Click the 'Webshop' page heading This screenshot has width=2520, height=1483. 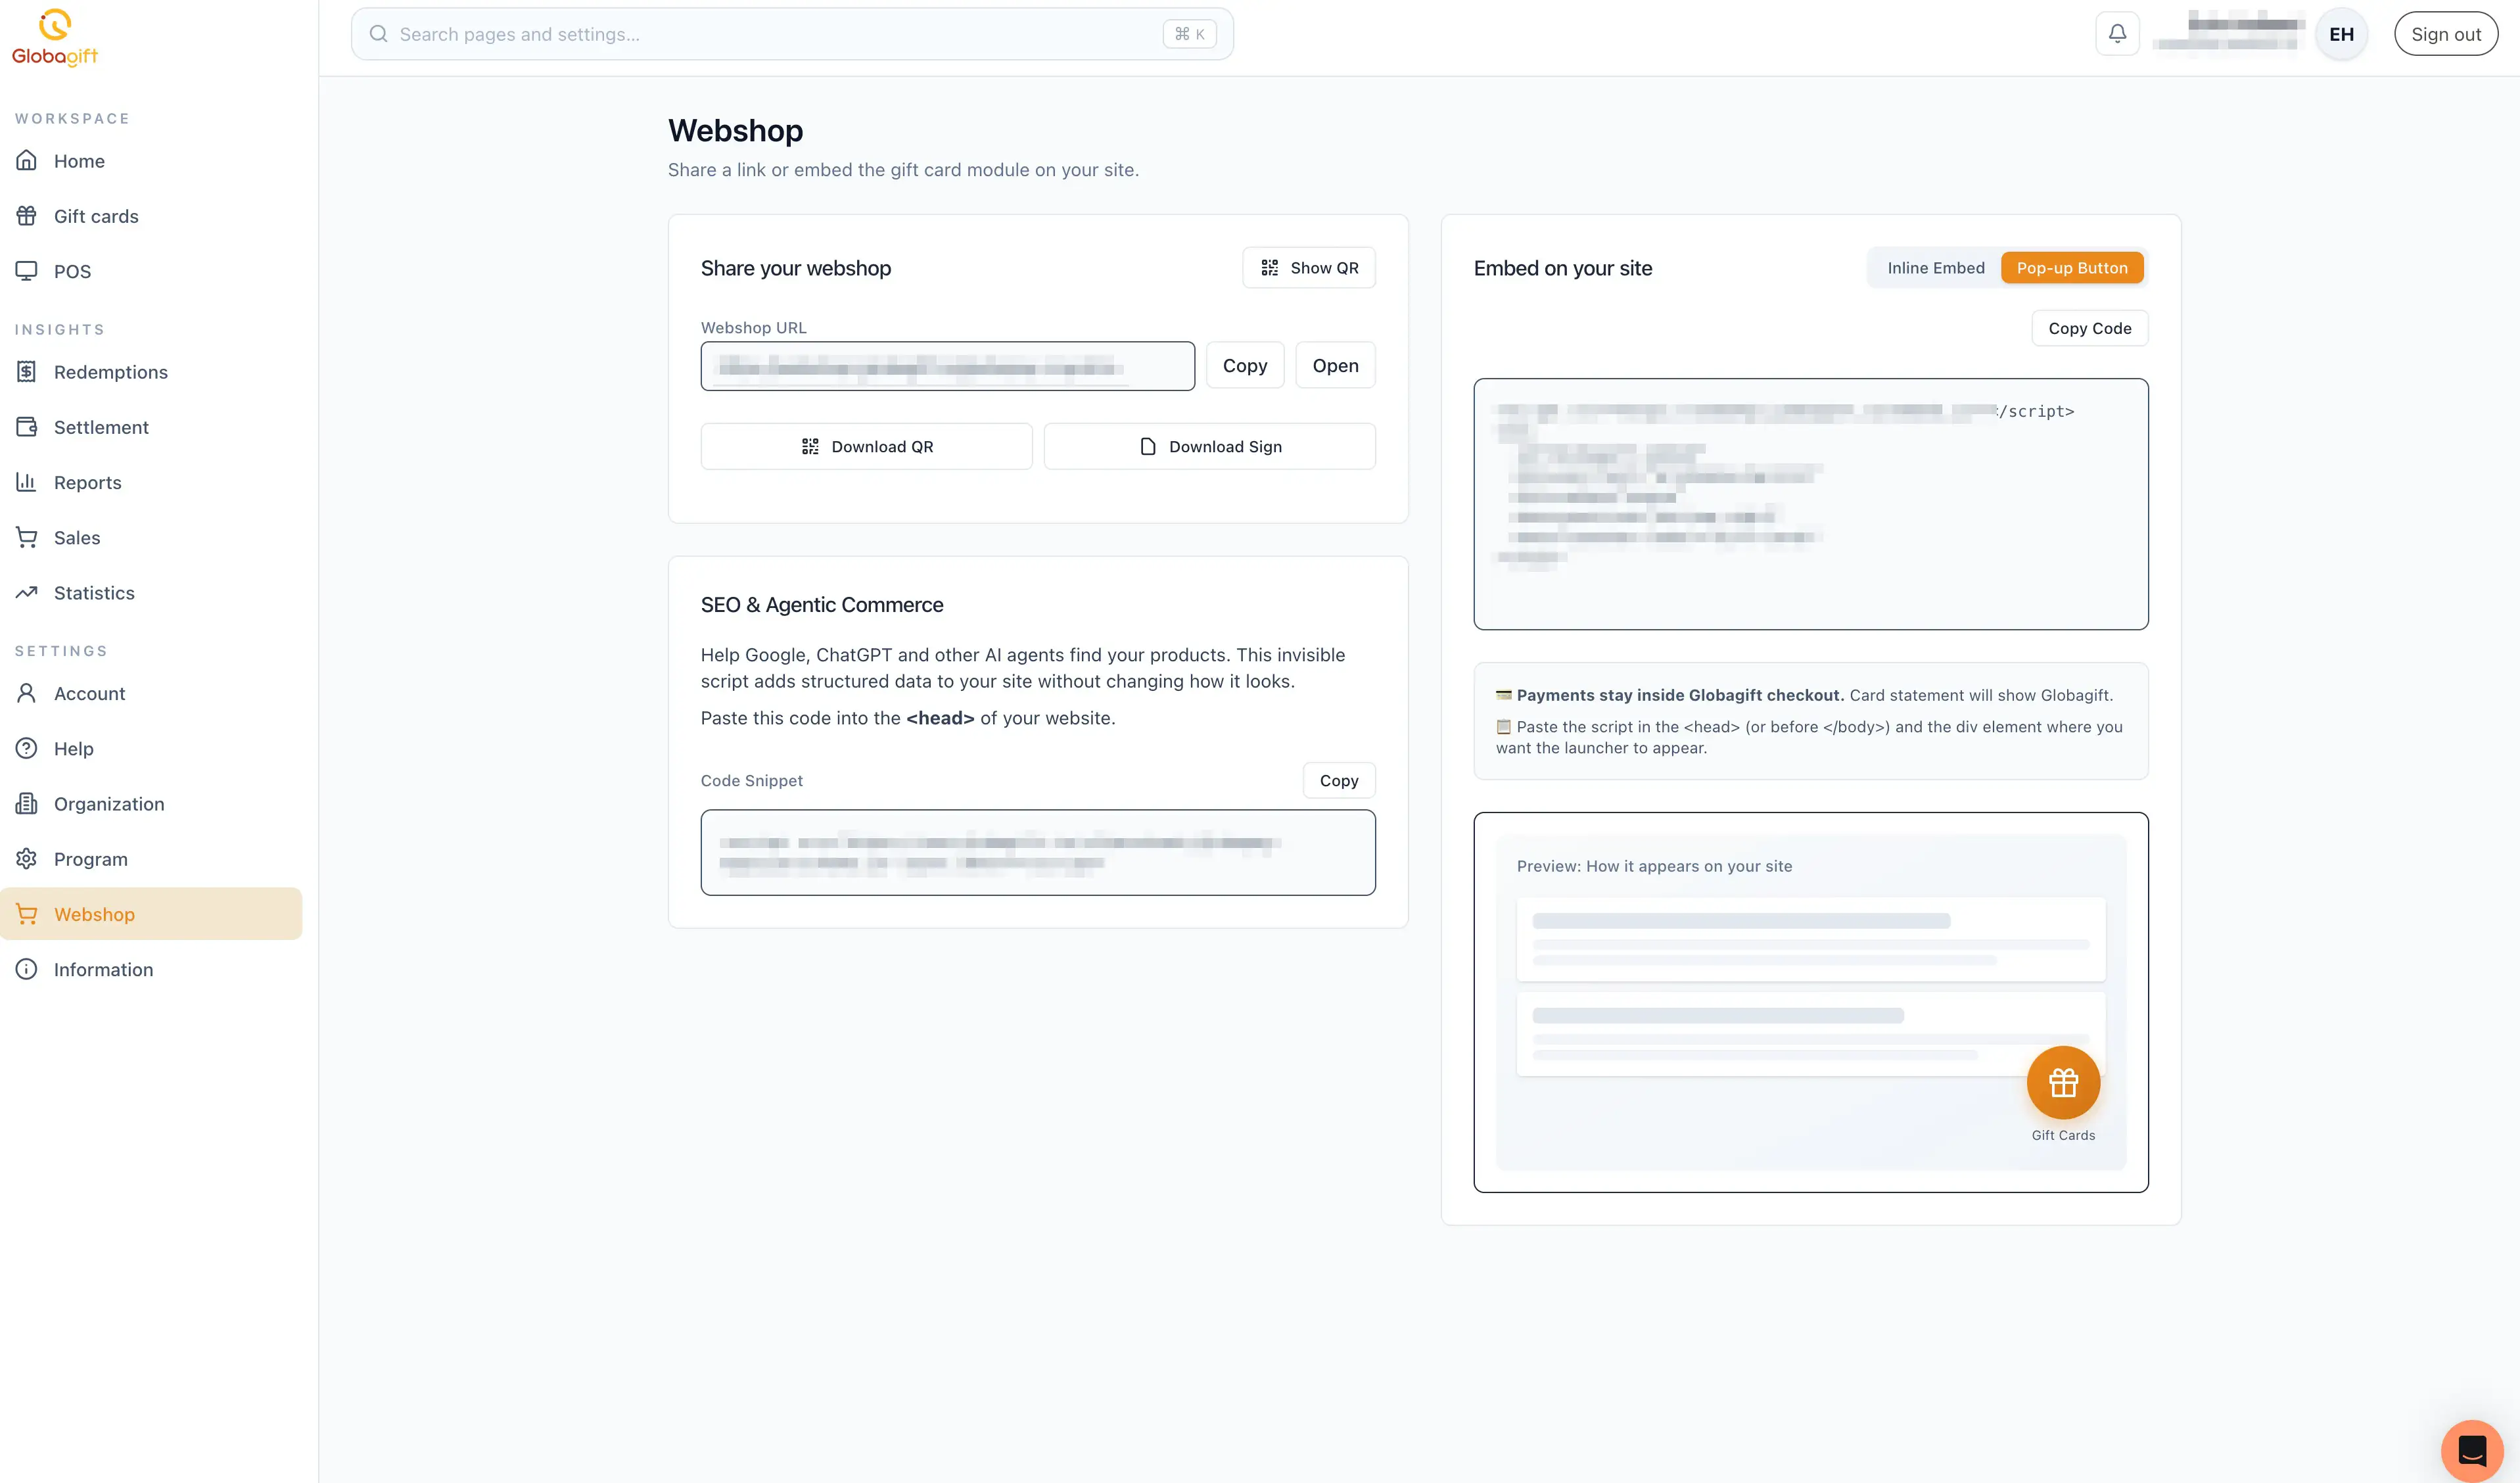pos(735,131)
